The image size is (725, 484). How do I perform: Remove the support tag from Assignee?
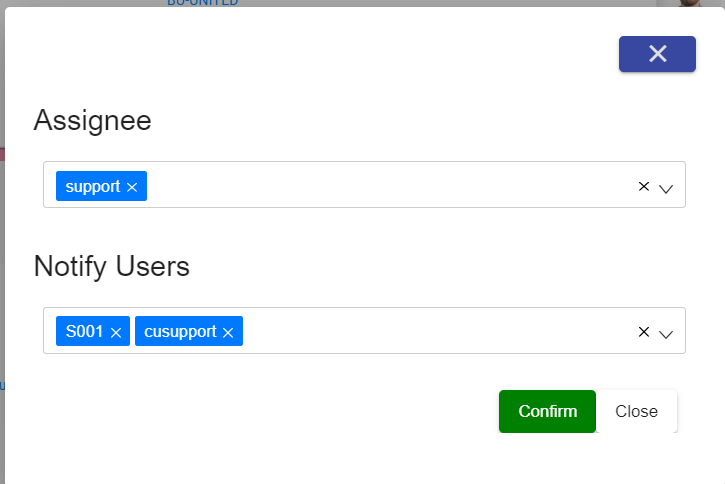tap(132, 187)
